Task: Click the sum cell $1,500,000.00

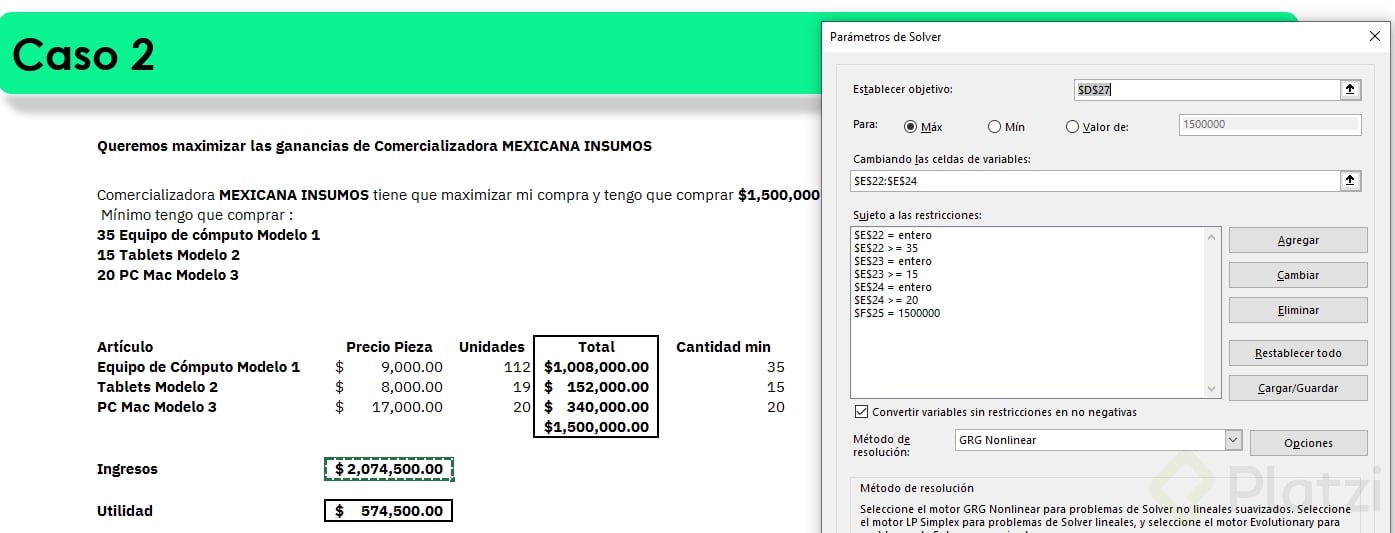Action: (596, 427)
